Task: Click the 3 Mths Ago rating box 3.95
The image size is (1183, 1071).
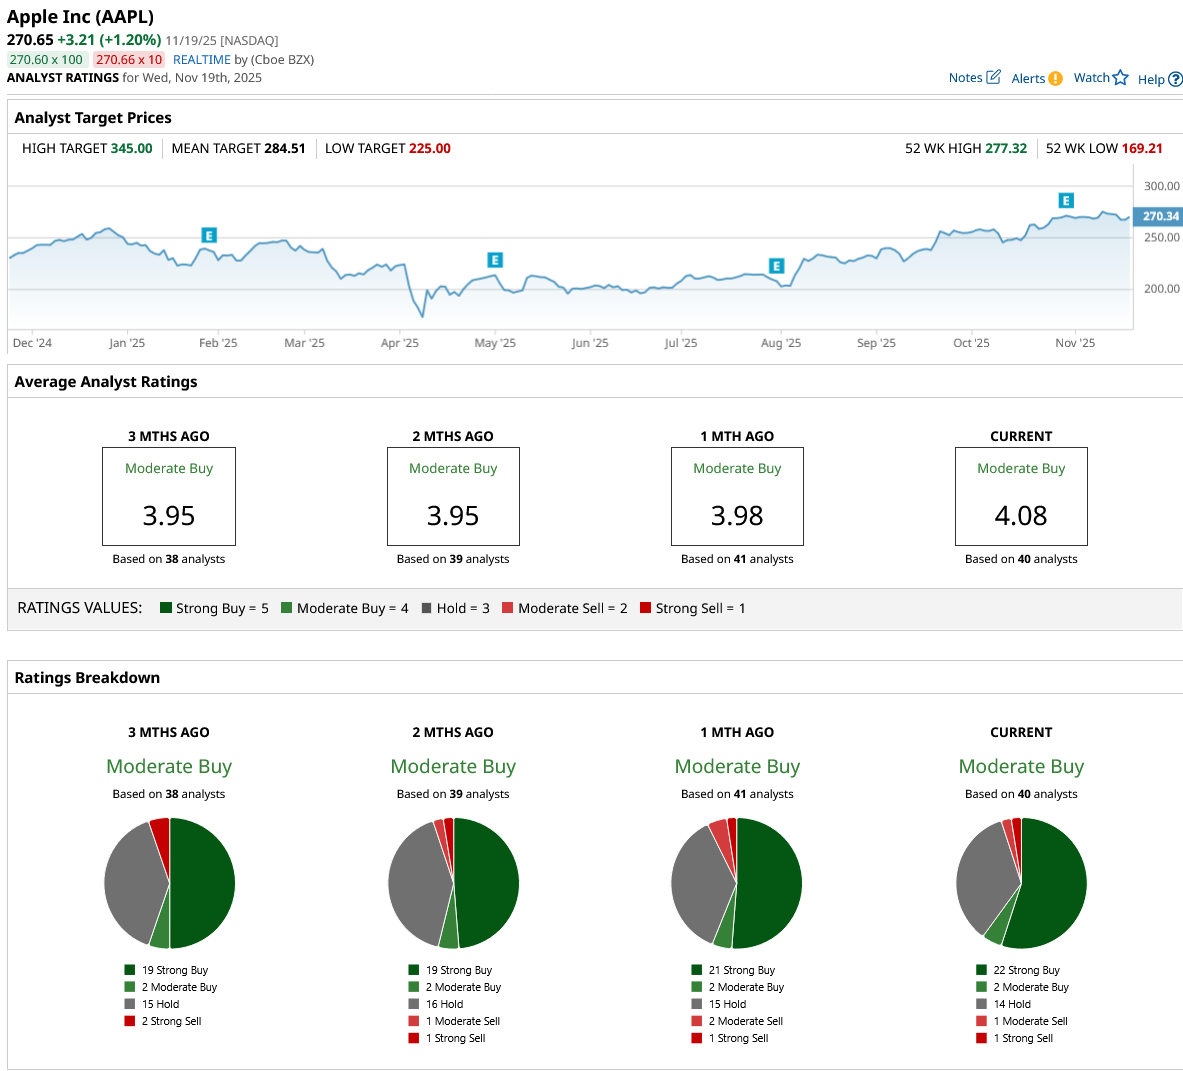Action: pyautogui.click(x=169, y=496)
